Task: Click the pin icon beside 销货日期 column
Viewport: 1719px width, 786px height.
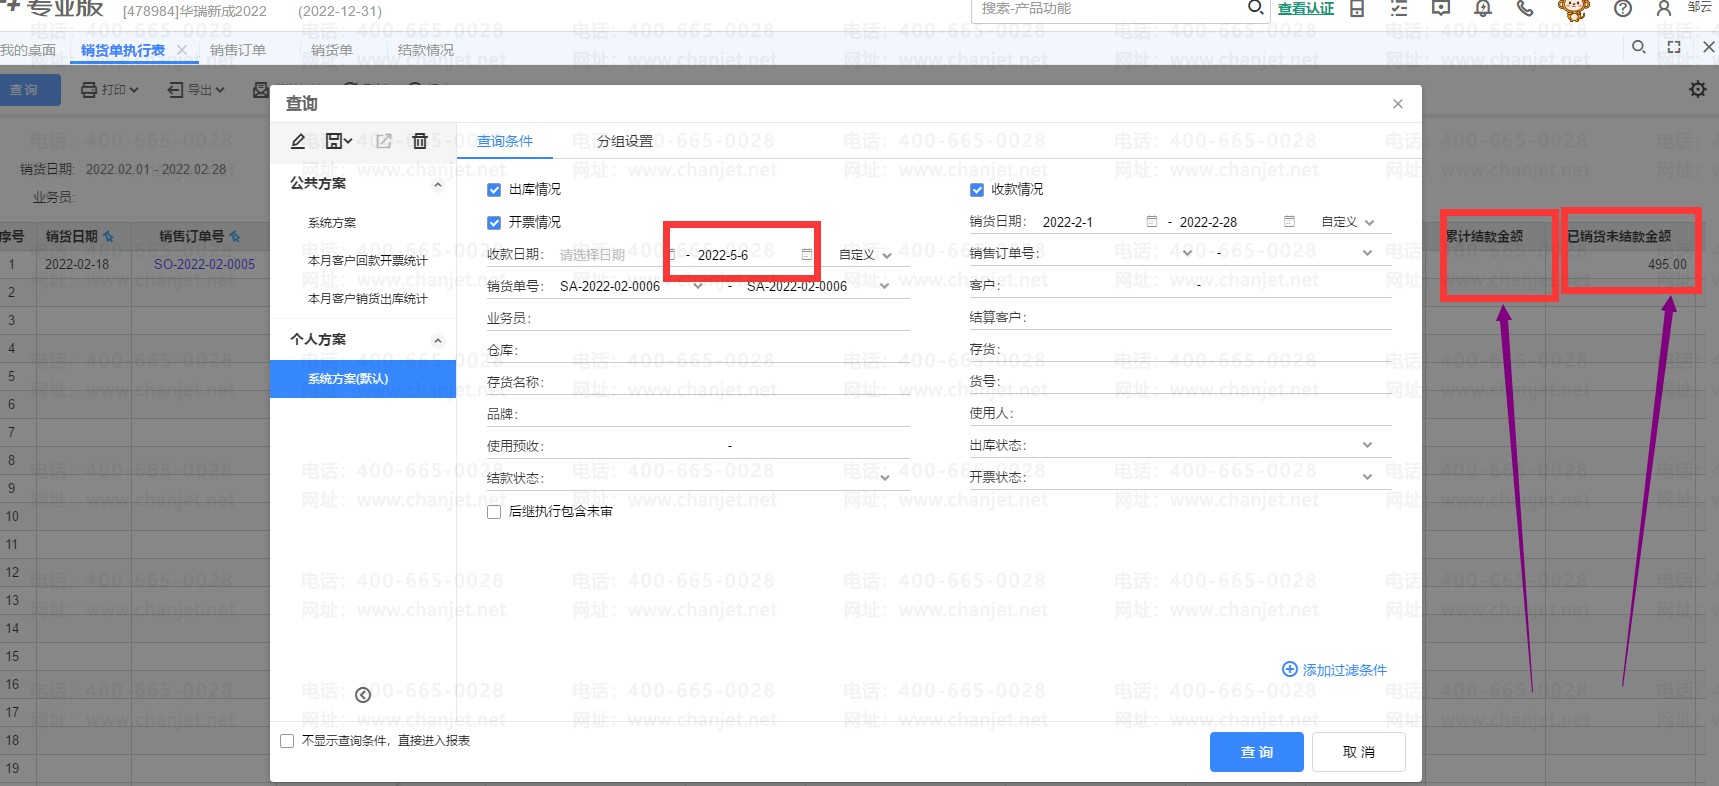Action: (108, 237)
